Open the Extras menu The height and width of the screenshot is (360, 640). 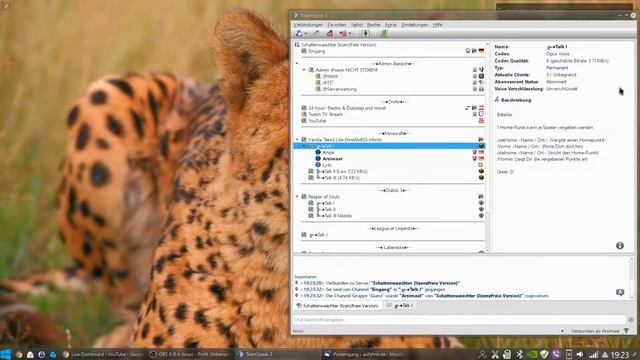391,25
